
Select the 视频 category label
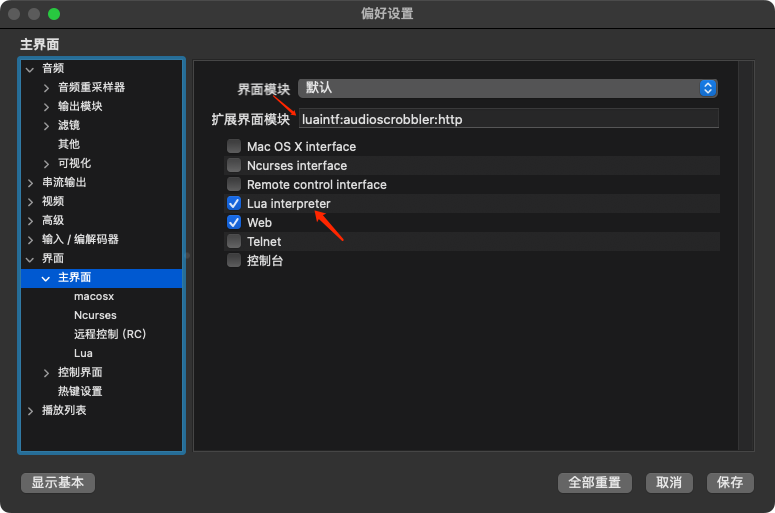53,201
